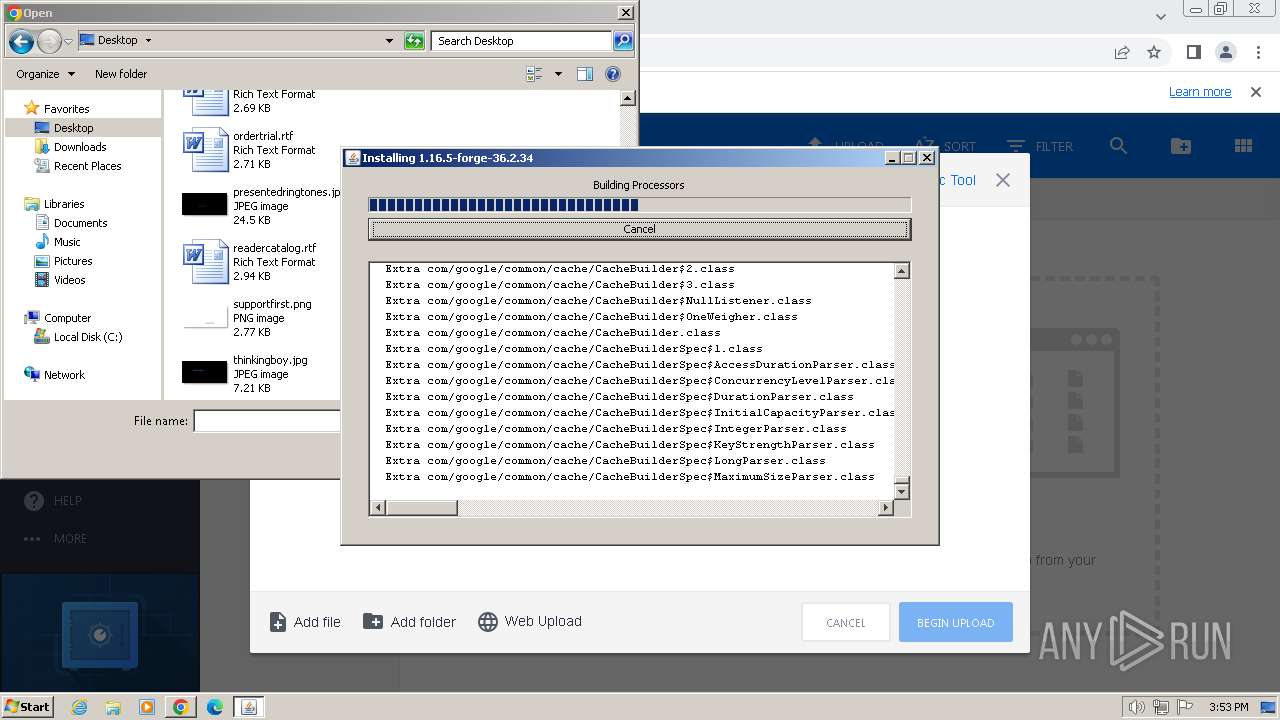Toggle the preview pane icon
The width and height of the screenshot is (1280, 720).
click(585, 74)
